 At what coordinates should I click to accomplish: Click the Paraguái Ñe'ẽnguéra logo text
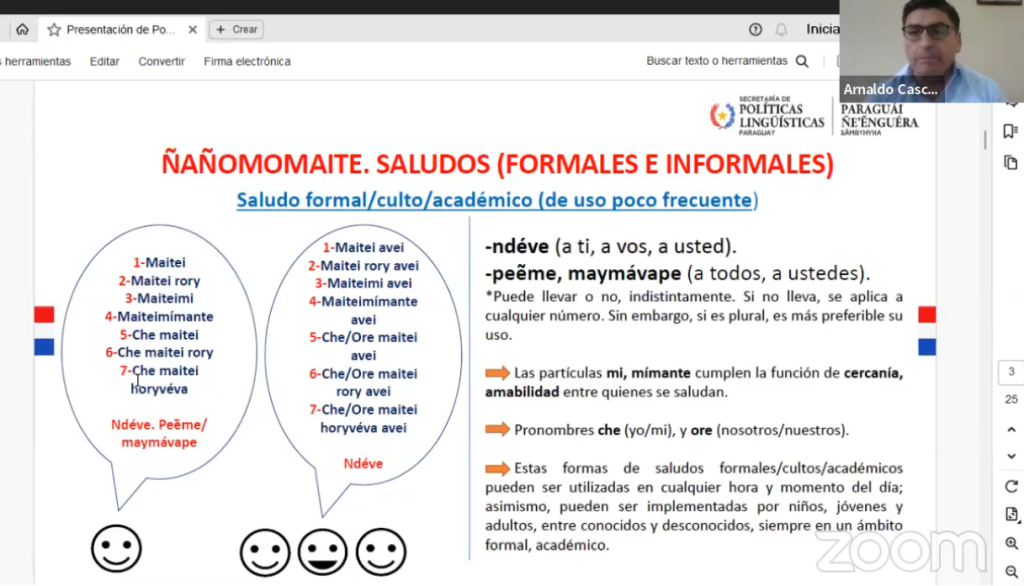(879, 119)
